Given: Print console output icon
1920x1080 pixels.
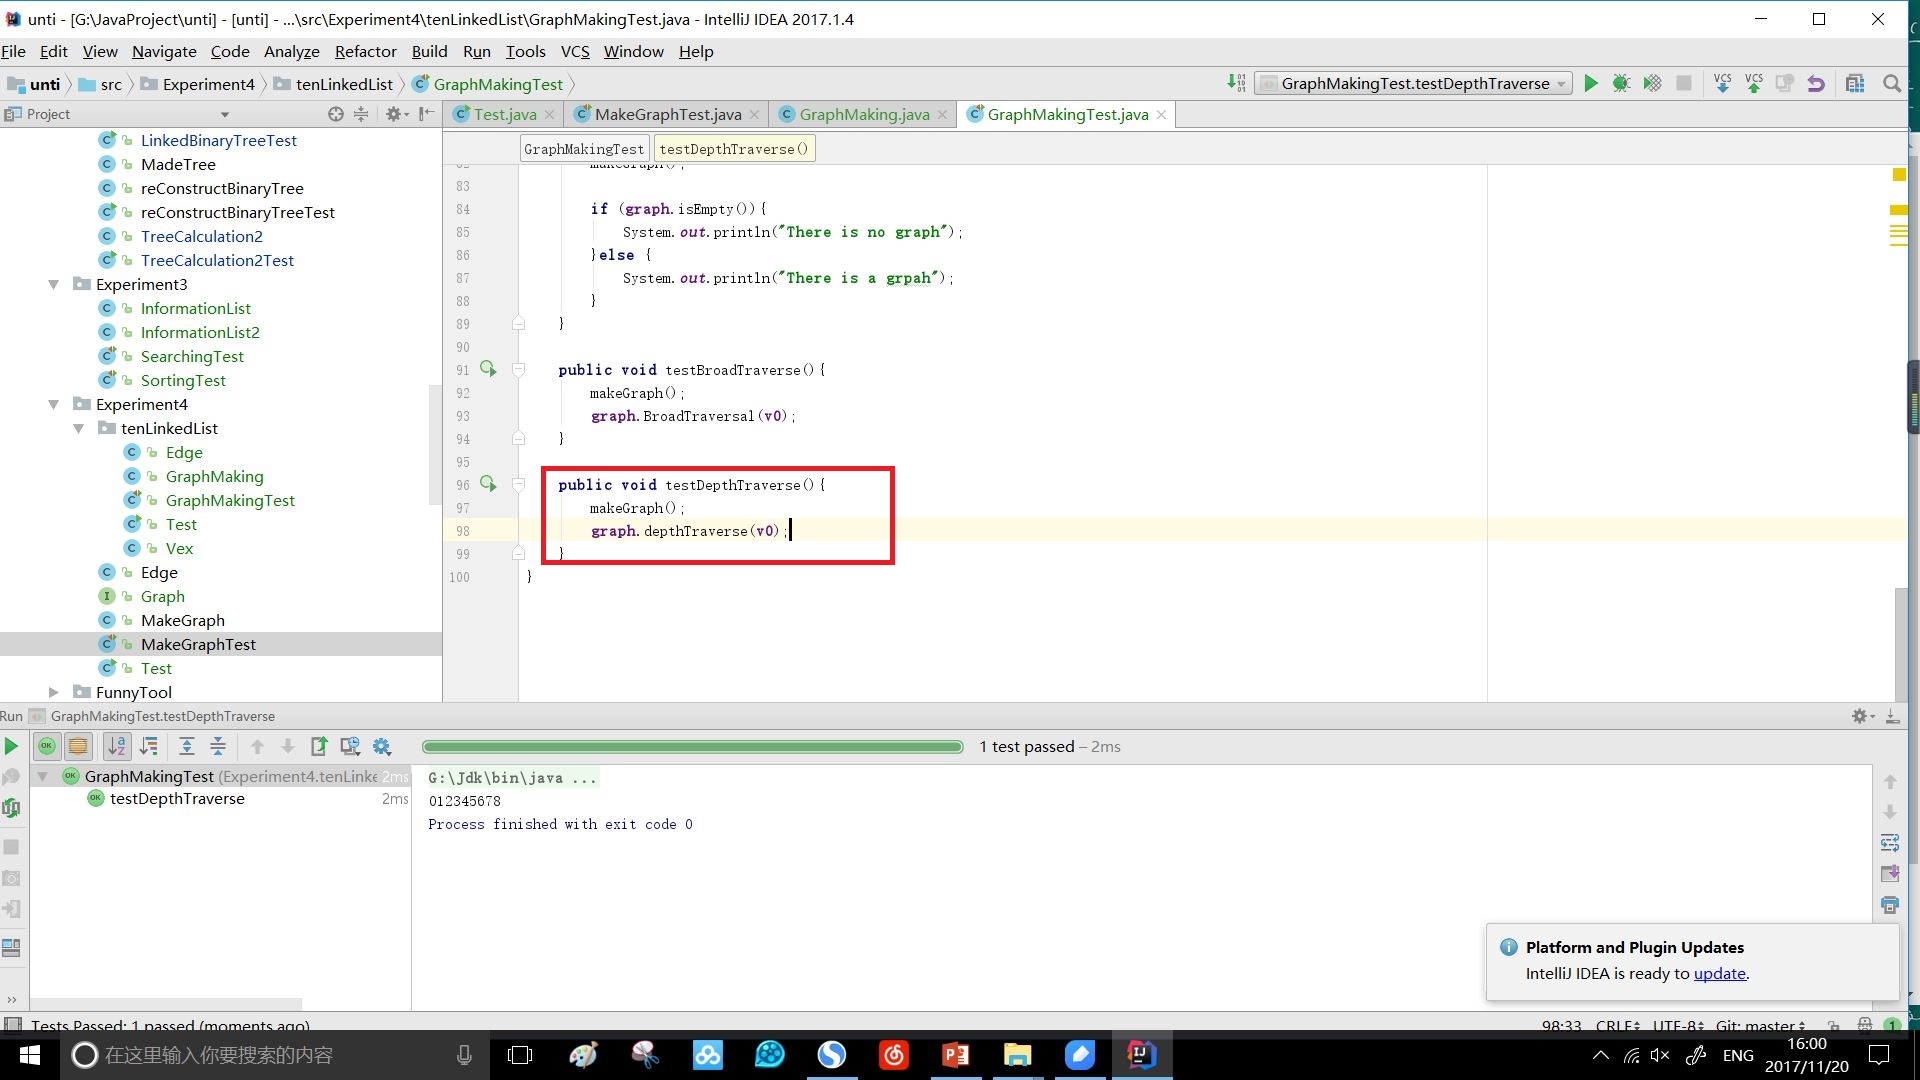Looking at the screenshot, I should pyautogui.click(x=1889, y=905).
